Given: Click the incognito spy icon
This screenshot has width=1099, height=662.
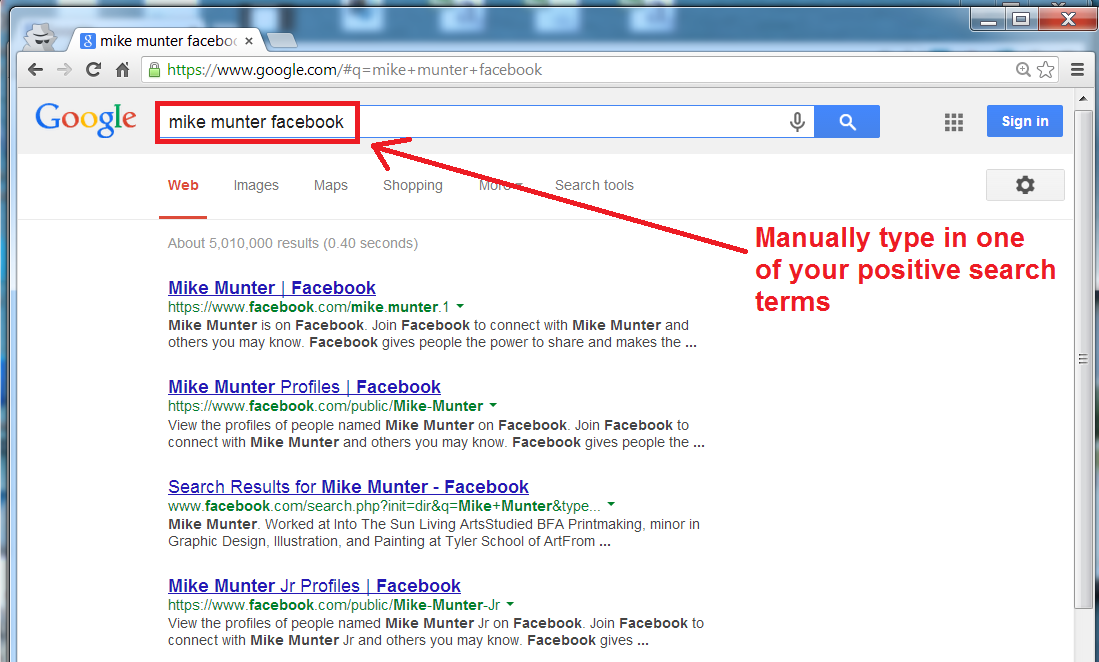Looking at the screenshot, I should (41, 36).
